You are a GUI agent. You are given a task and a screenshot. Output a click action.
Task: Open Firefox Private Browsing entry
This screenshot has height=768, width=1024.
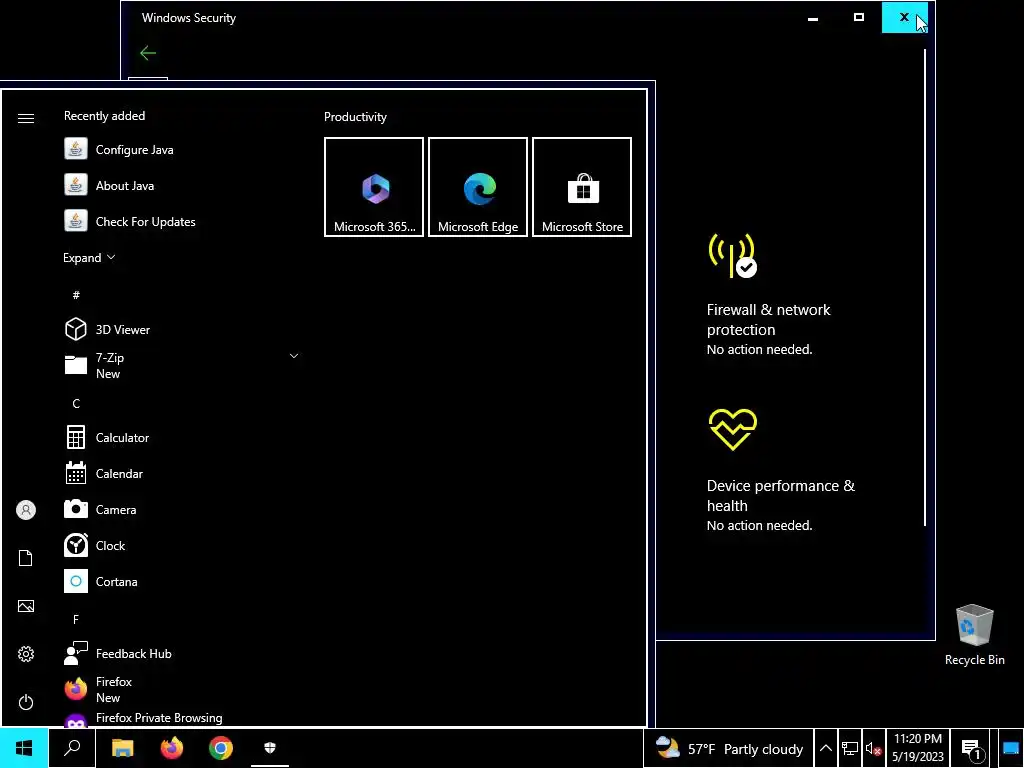pyautogui.click(x=183, y=718)
